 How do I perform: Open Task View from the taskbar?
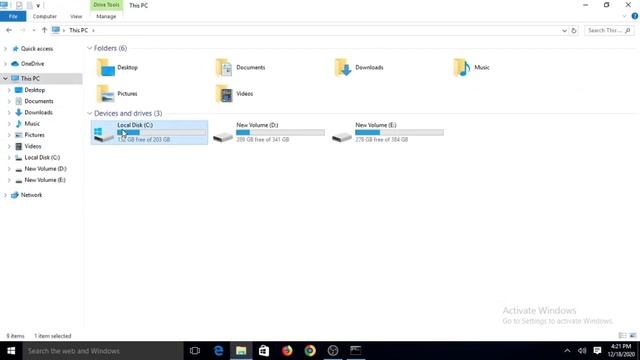tap(195, 351)
